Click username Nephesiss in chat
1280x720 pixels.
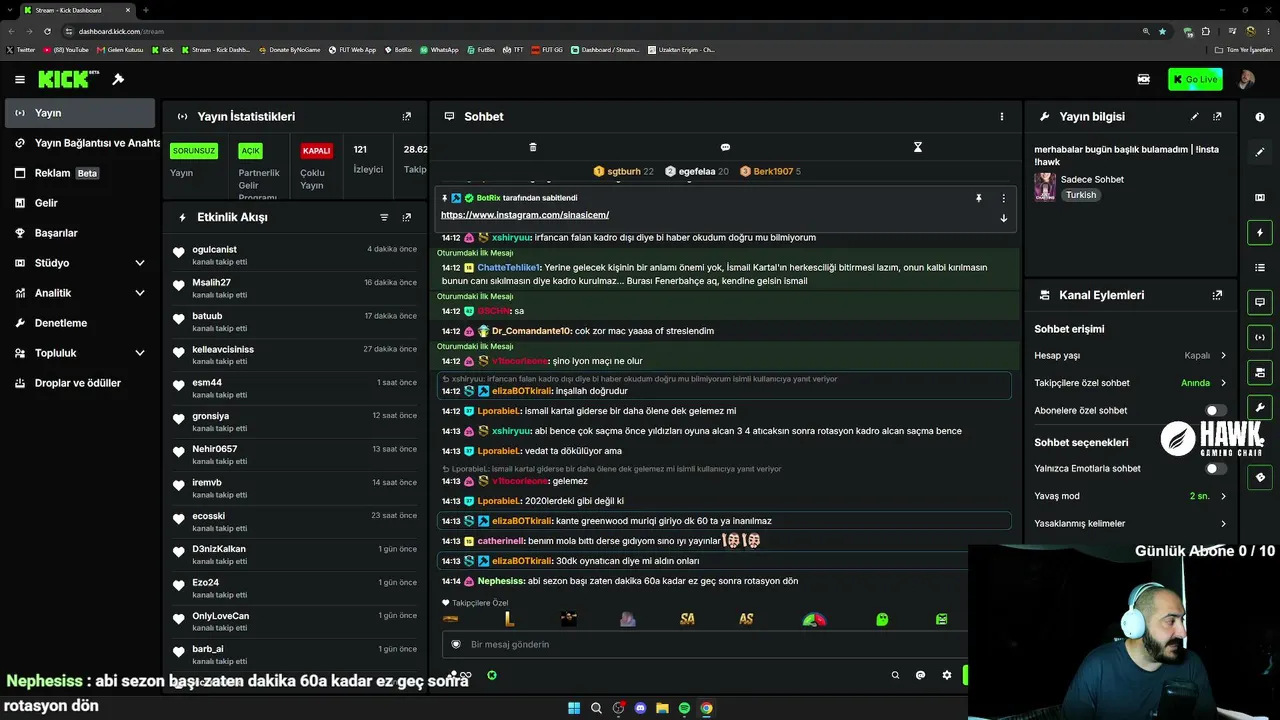[x=501, y=581]
